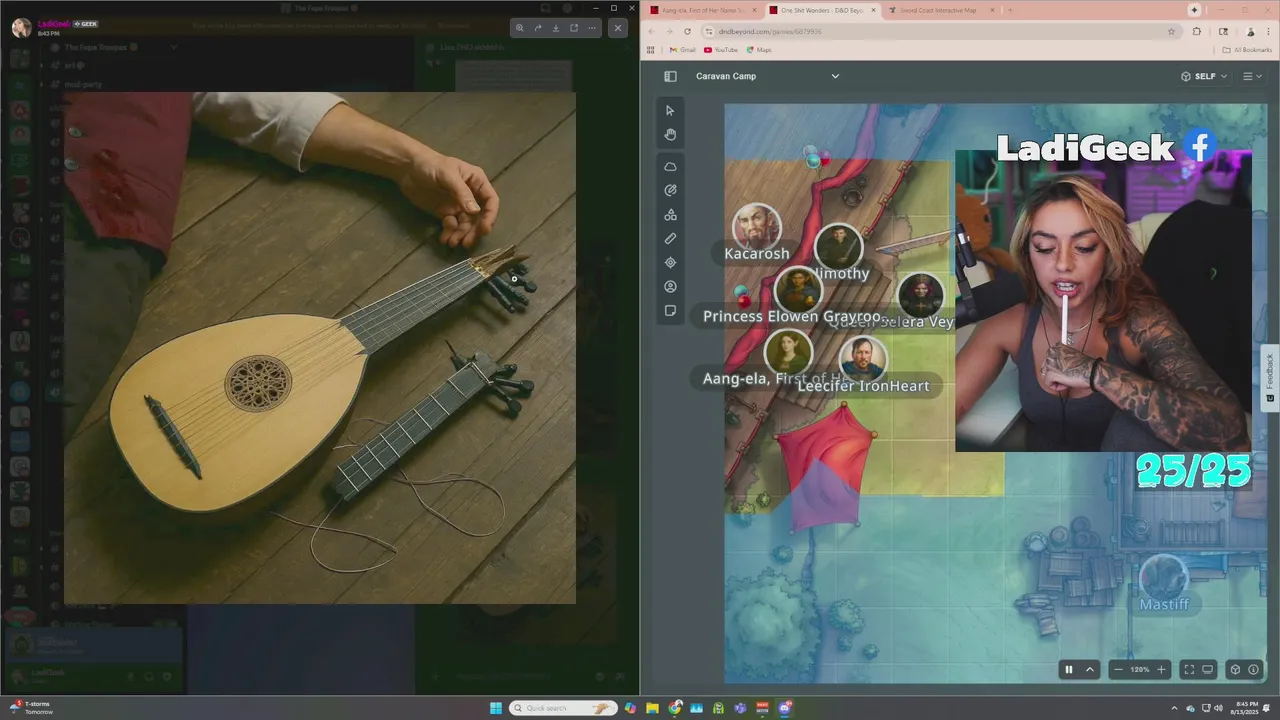This screenshot has height=720, width=1280.
Task: Zoom in the map with plus button
Action: point(1161,669)
